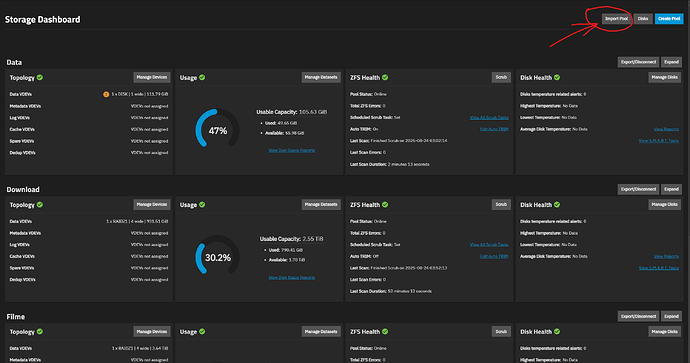Open View S.M.A.R.T. Tests for Data
The height and width of the screenshot is (363, 690).
(659, 141)
